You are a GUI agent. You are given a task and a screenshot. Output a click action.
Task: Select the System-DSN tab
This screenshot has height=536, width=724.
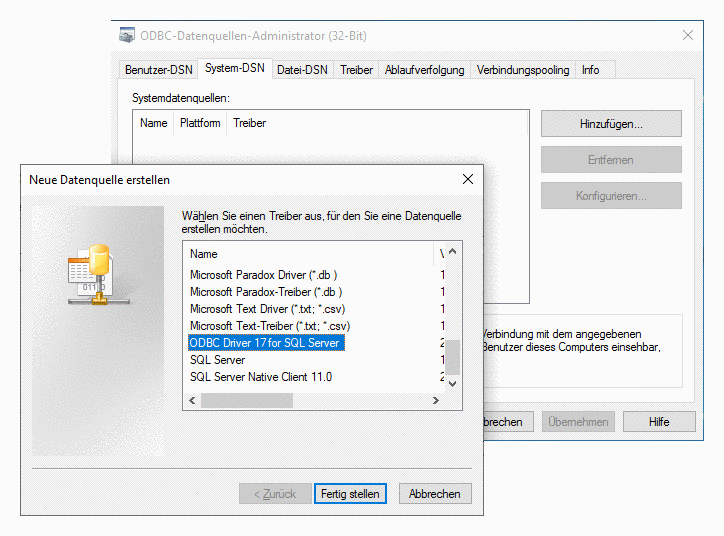click(x=235, y=68)
